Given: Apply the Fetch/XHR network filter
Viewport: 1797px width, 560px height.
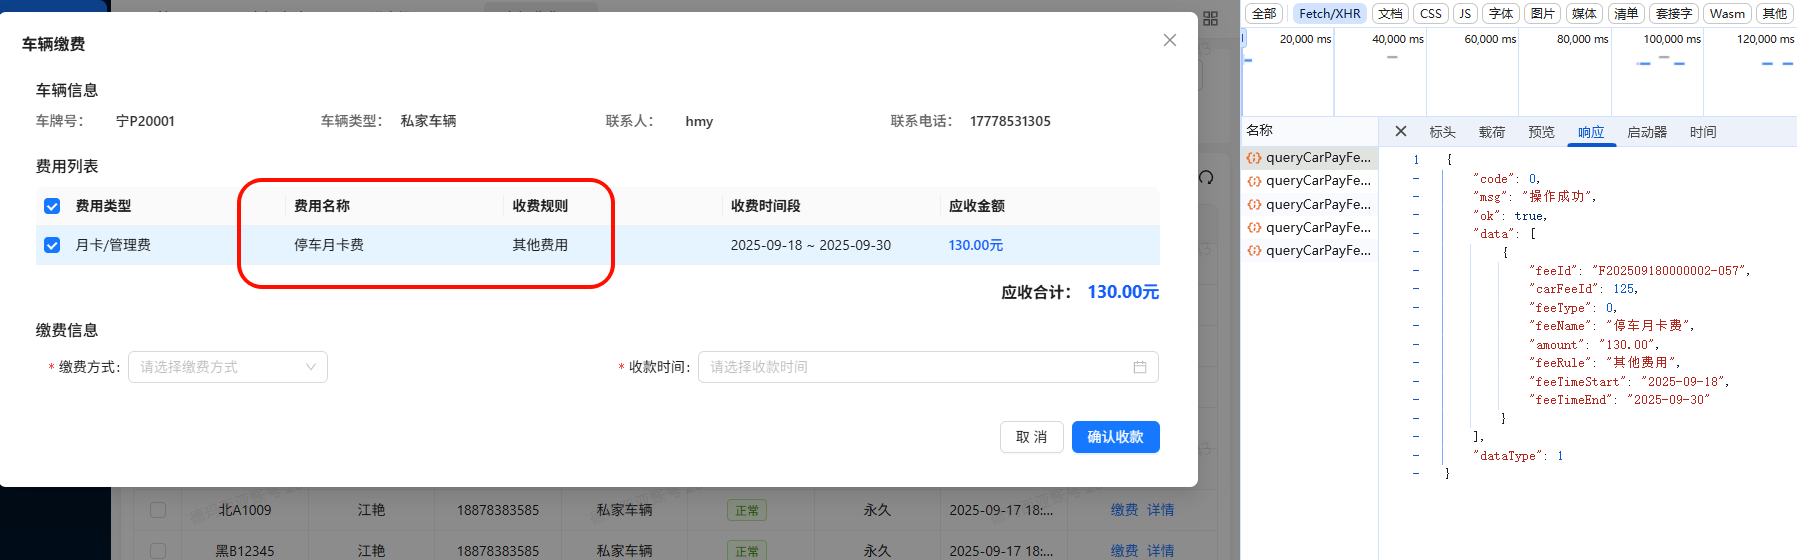Looking at the screenshot, I should (x=1329, y=14).
